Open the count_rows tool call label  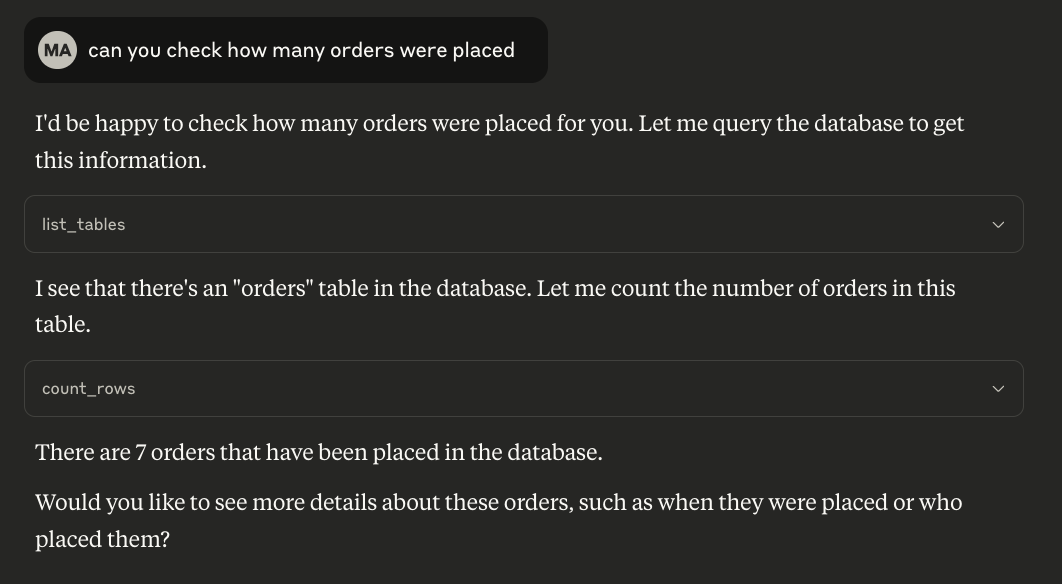[89, 388]
